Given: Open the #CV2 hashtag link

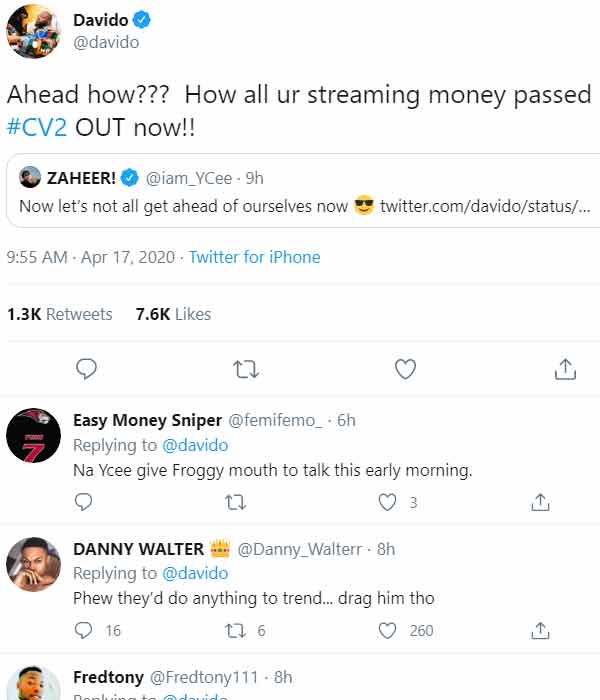Looking at the screenshot, I should coord(37,127).
